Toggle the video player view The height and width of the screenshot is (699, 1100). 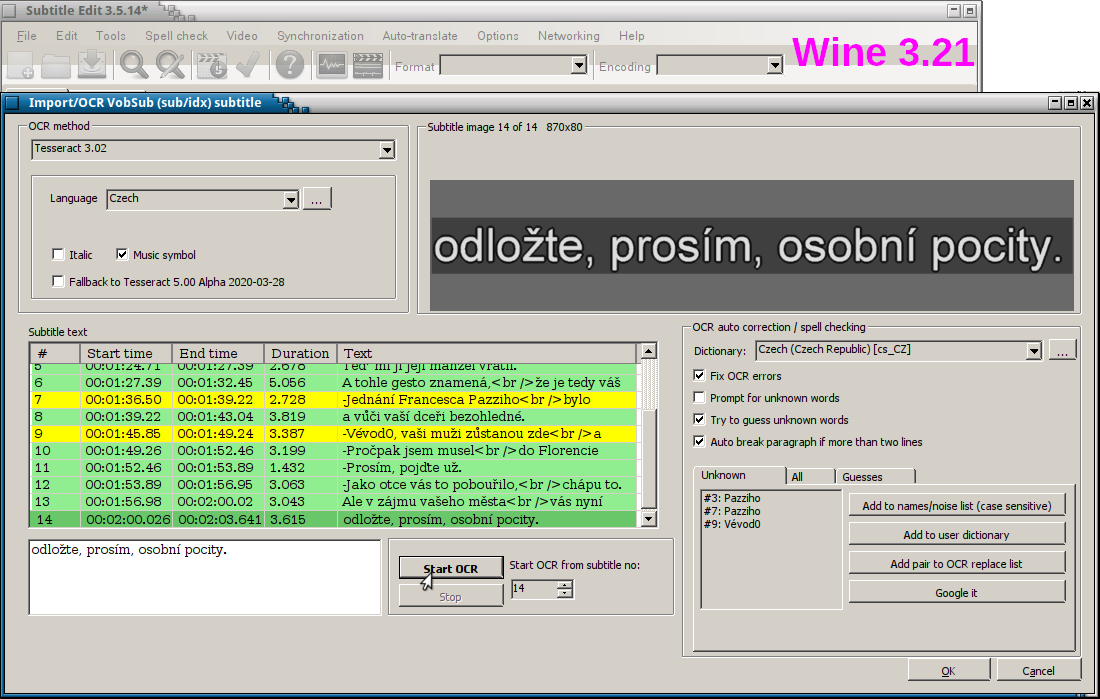pos(367,64)
